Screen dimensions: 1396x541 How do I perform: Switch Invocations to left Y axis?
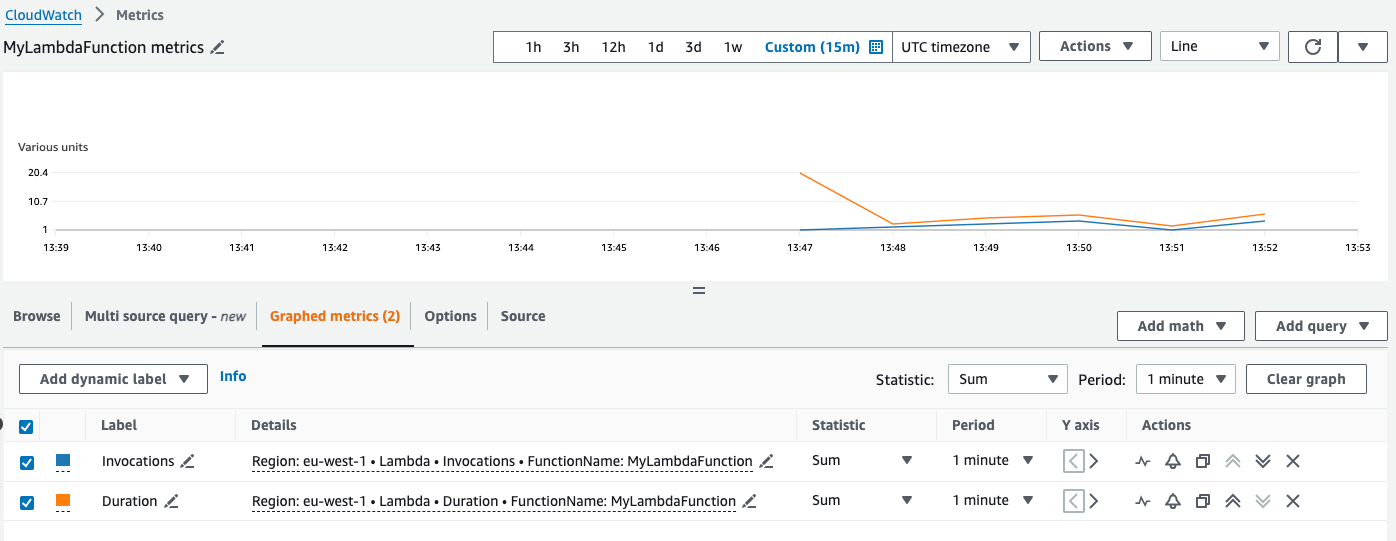click(1073, 461)
